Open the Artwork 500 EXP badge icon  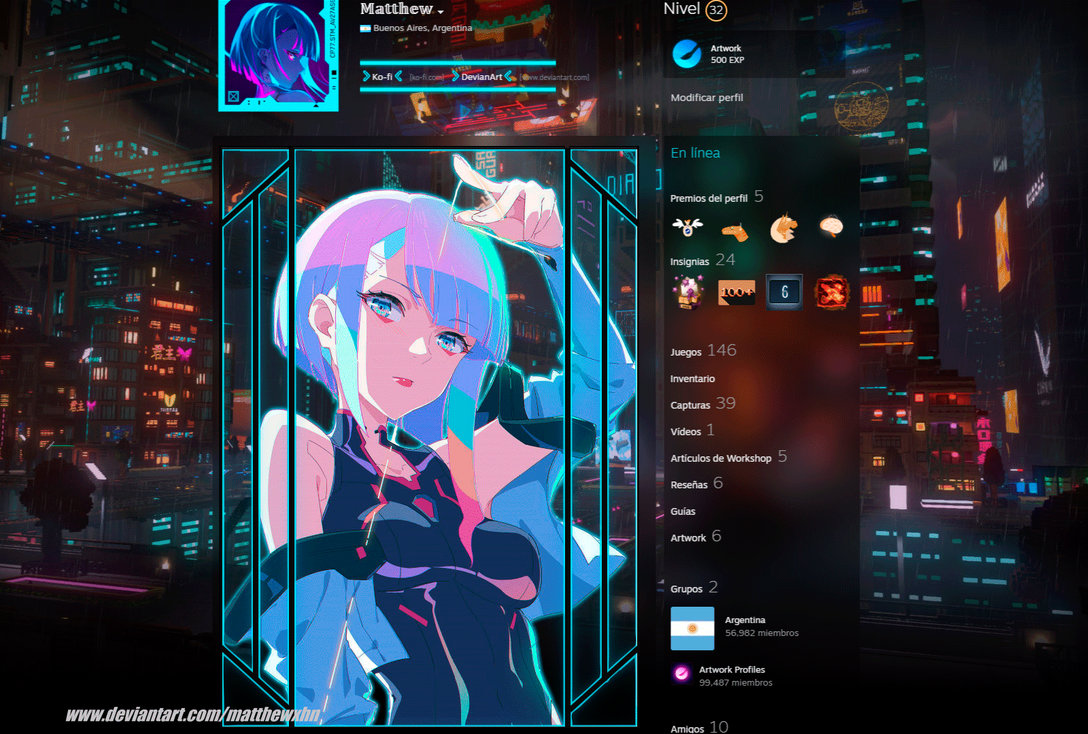click(687, 53)
